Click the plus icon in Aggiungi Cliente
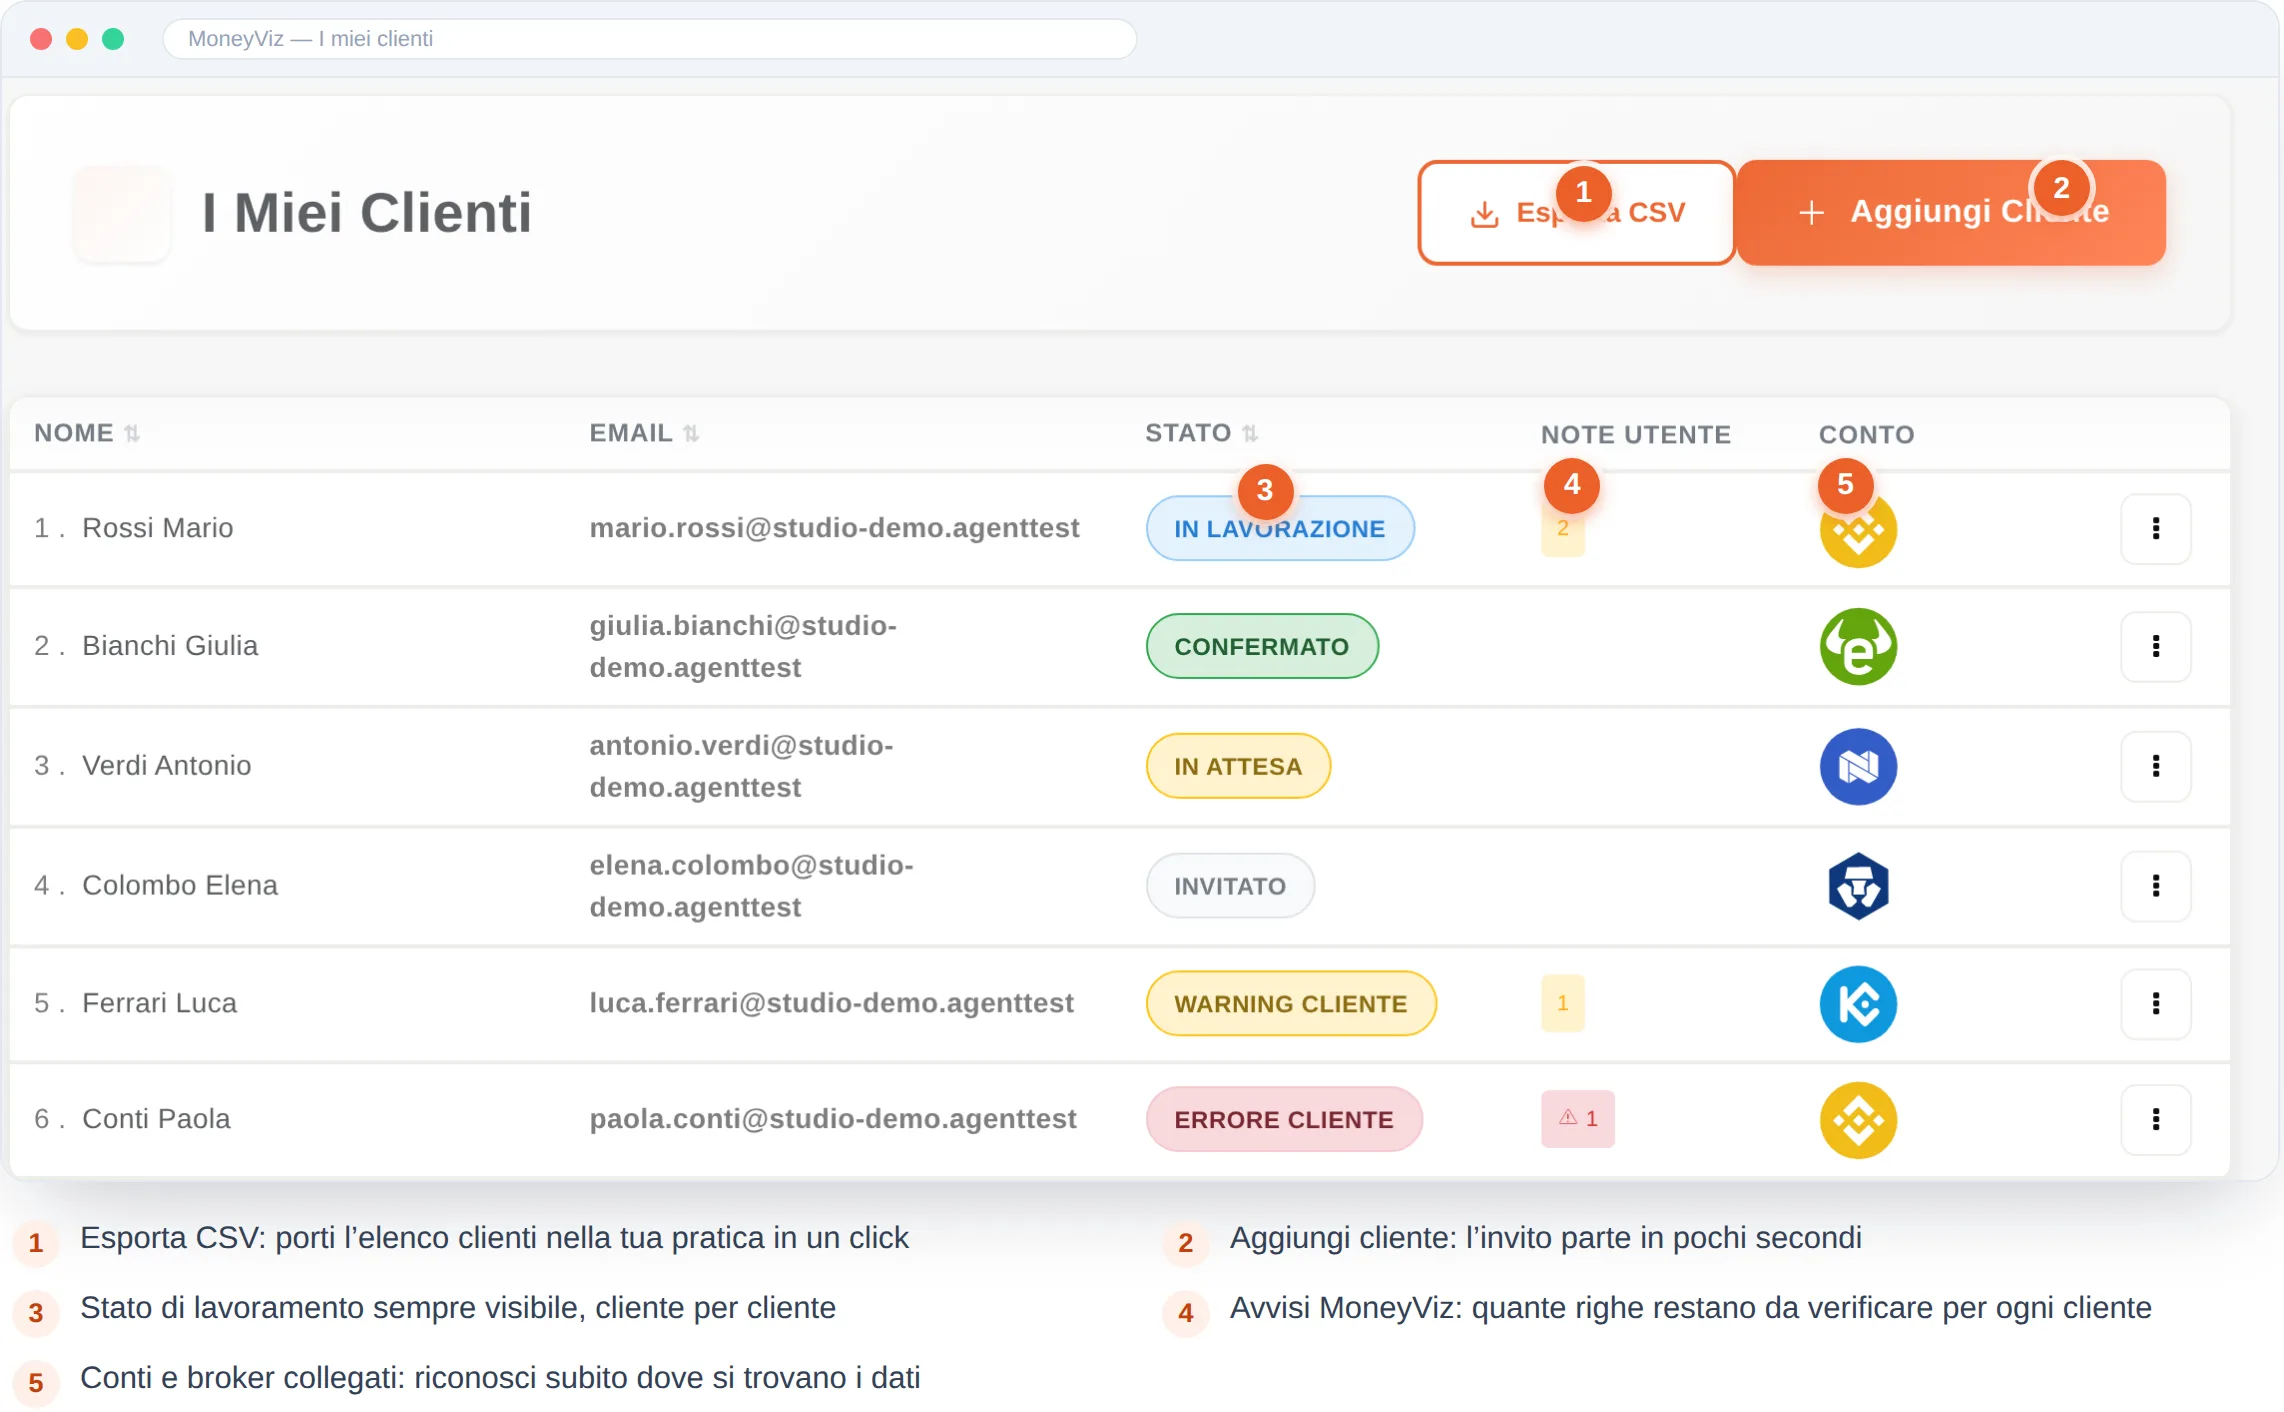 tap(1811, 213)
